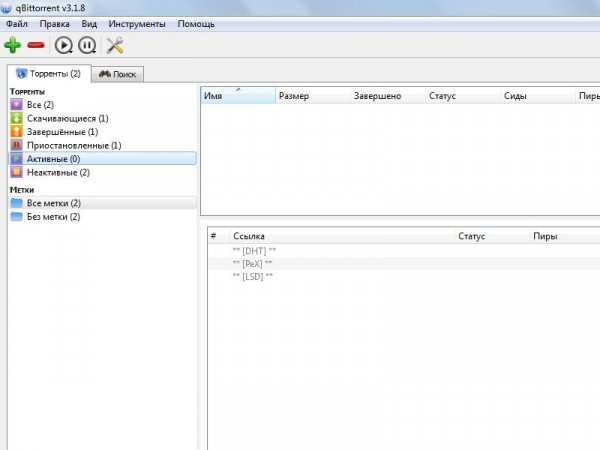Switch to the Торренты (2) tab

(x=49, y=73)
